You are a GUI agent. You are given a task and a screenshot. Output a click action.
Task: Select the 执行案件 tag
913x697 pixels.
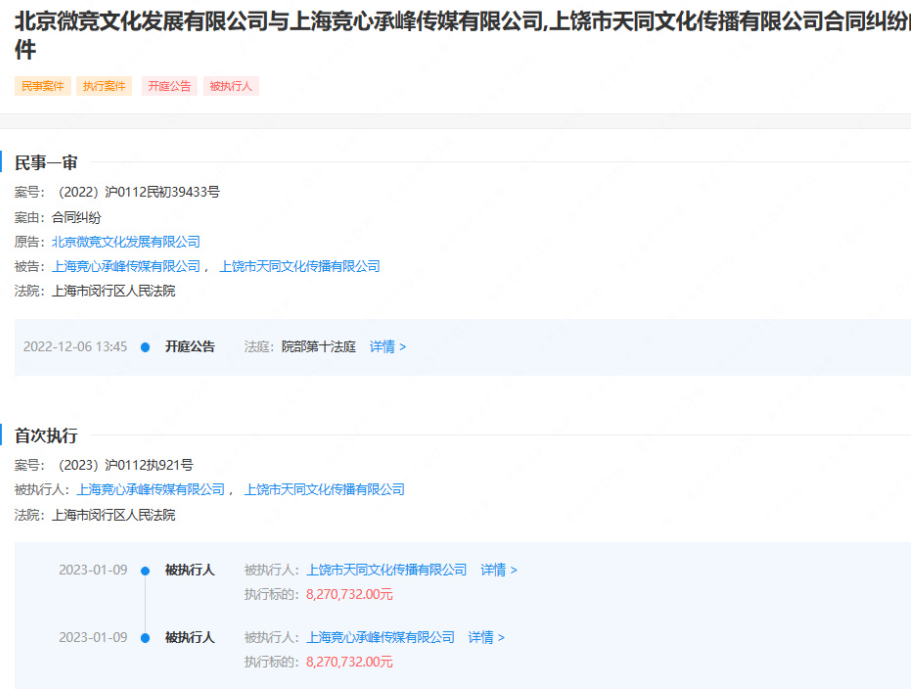pos(104,86)
